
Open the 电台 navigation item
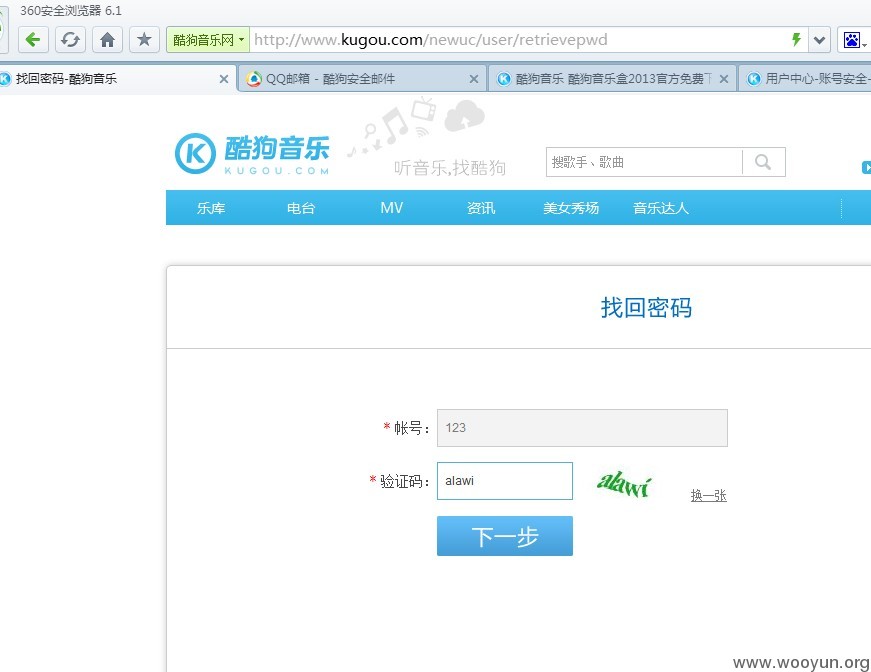[301, 208]
